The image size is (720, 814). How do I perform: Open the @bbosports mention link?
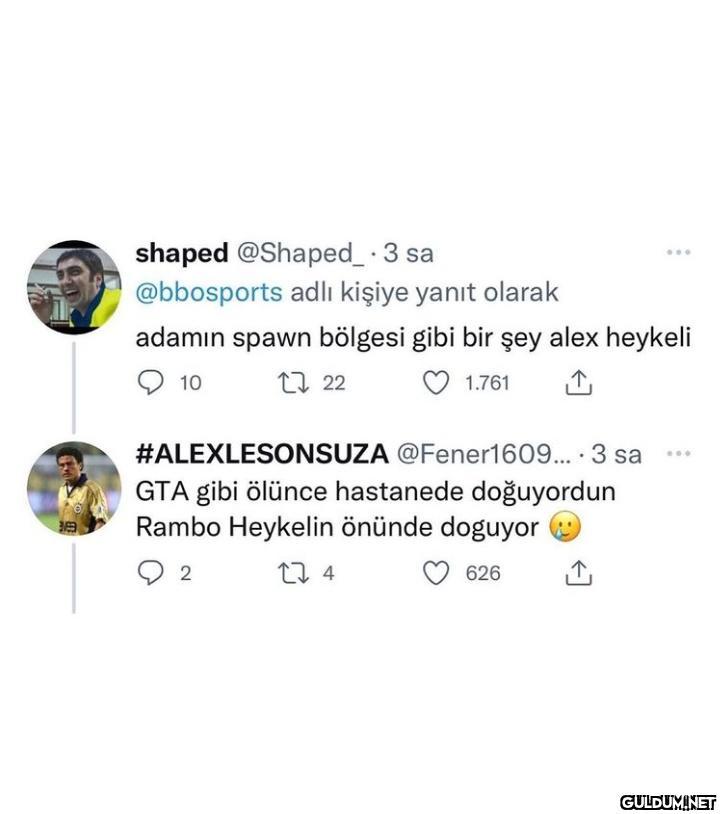[x=209, y=292]
